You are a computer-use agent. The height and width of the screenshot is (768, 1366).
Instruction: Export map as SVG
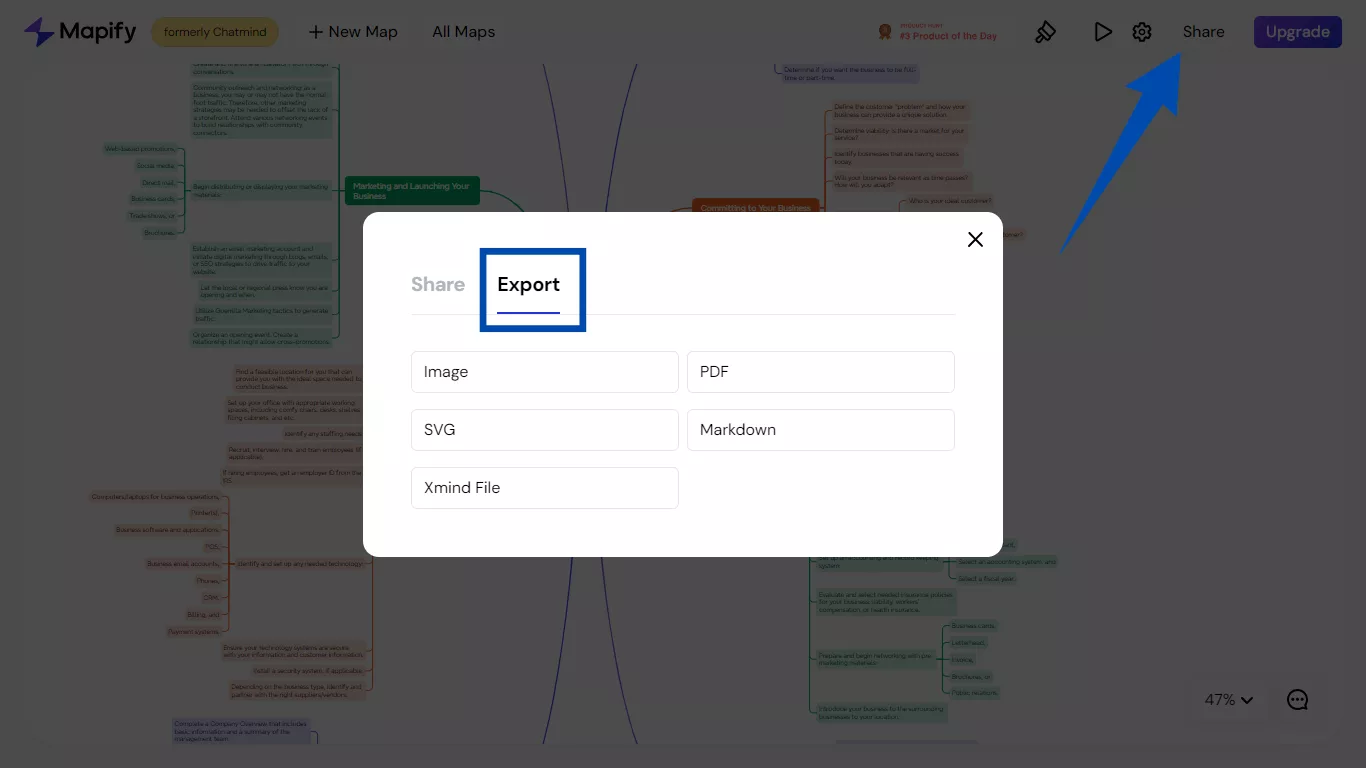[x=545, y=430]
